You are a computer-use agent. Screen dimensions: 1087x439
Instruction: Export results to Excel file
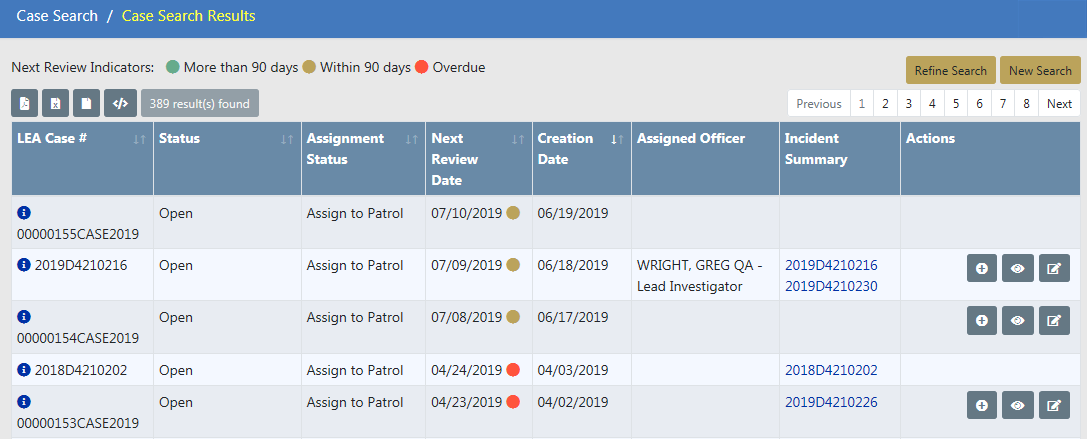(x=56, y=102)
